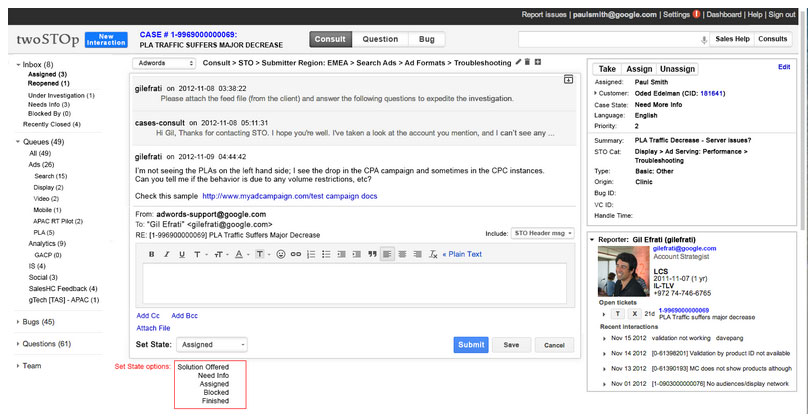This screenshot has width=808, height=418.
Task: Click the insert link chain icon
Action: 296,254
